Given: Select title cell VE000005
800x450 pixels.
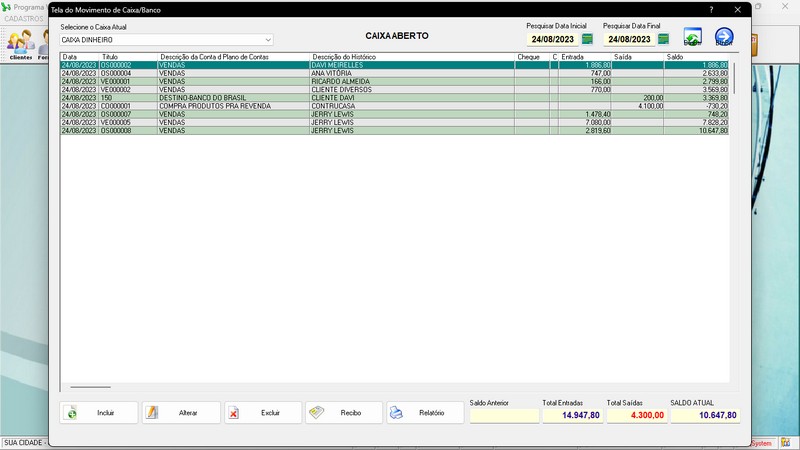Looking at the screenshot, I should [x=128, y=122].
